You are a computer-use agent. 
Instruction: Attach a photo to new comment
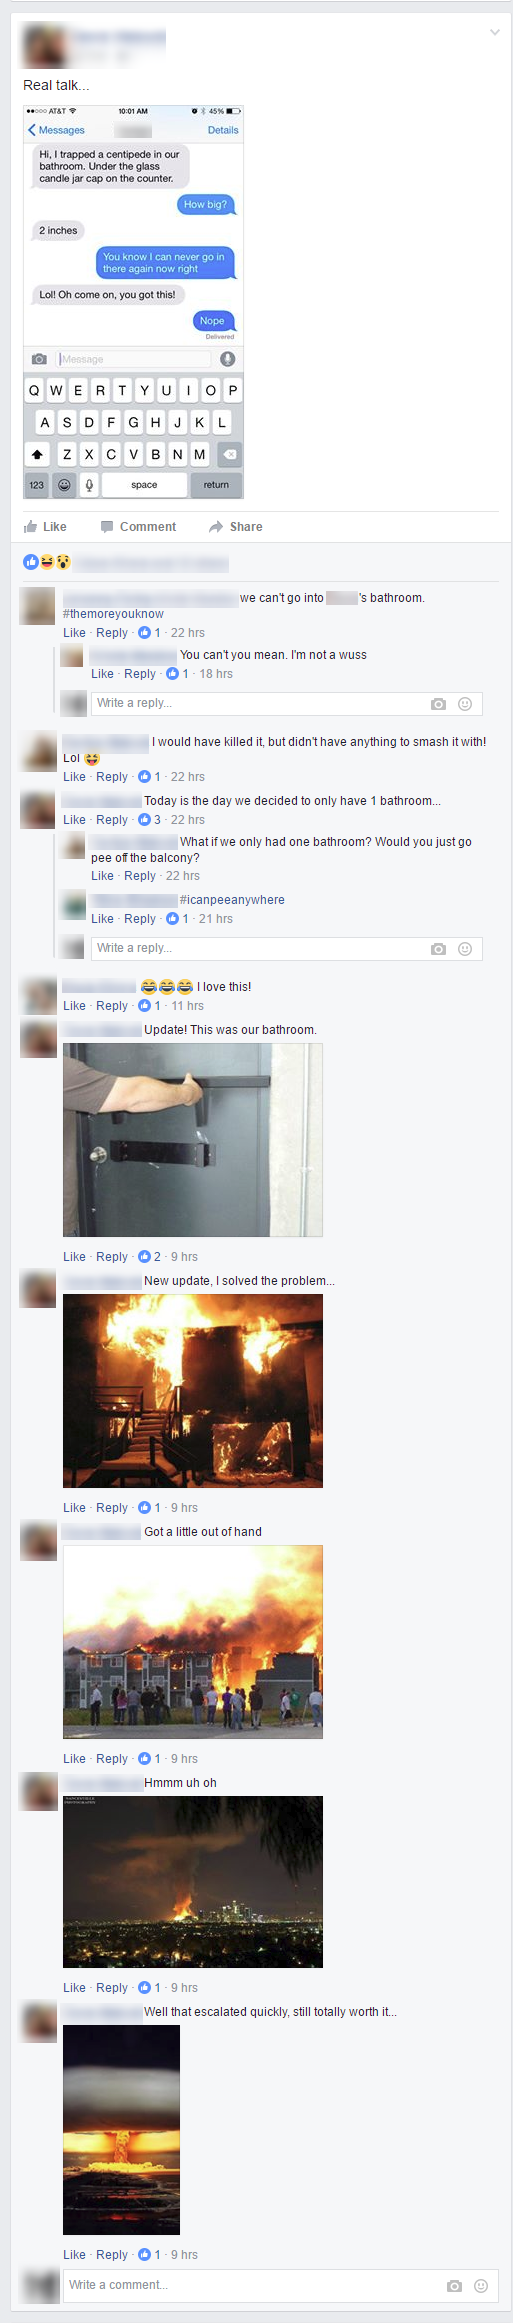(454, 2286)
